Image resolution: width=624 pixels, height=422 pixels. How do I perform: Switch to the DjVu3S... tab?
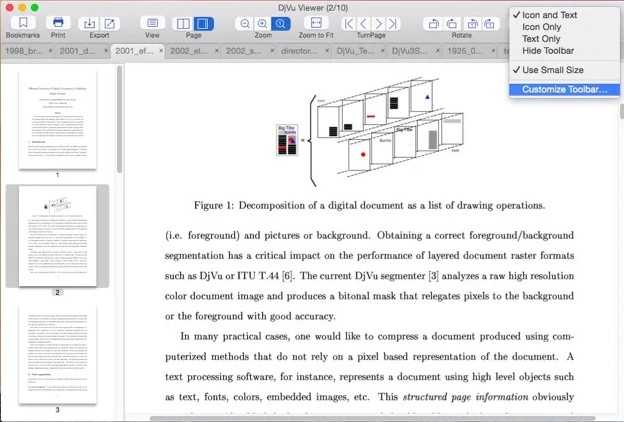tap(410, 51)
